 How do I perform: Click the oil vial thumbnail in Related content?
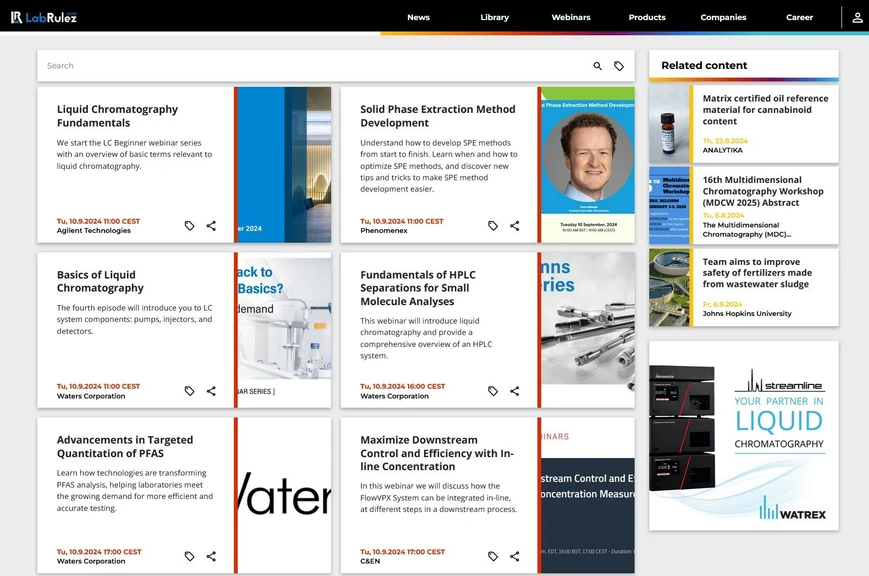click(x=669, y=124)
